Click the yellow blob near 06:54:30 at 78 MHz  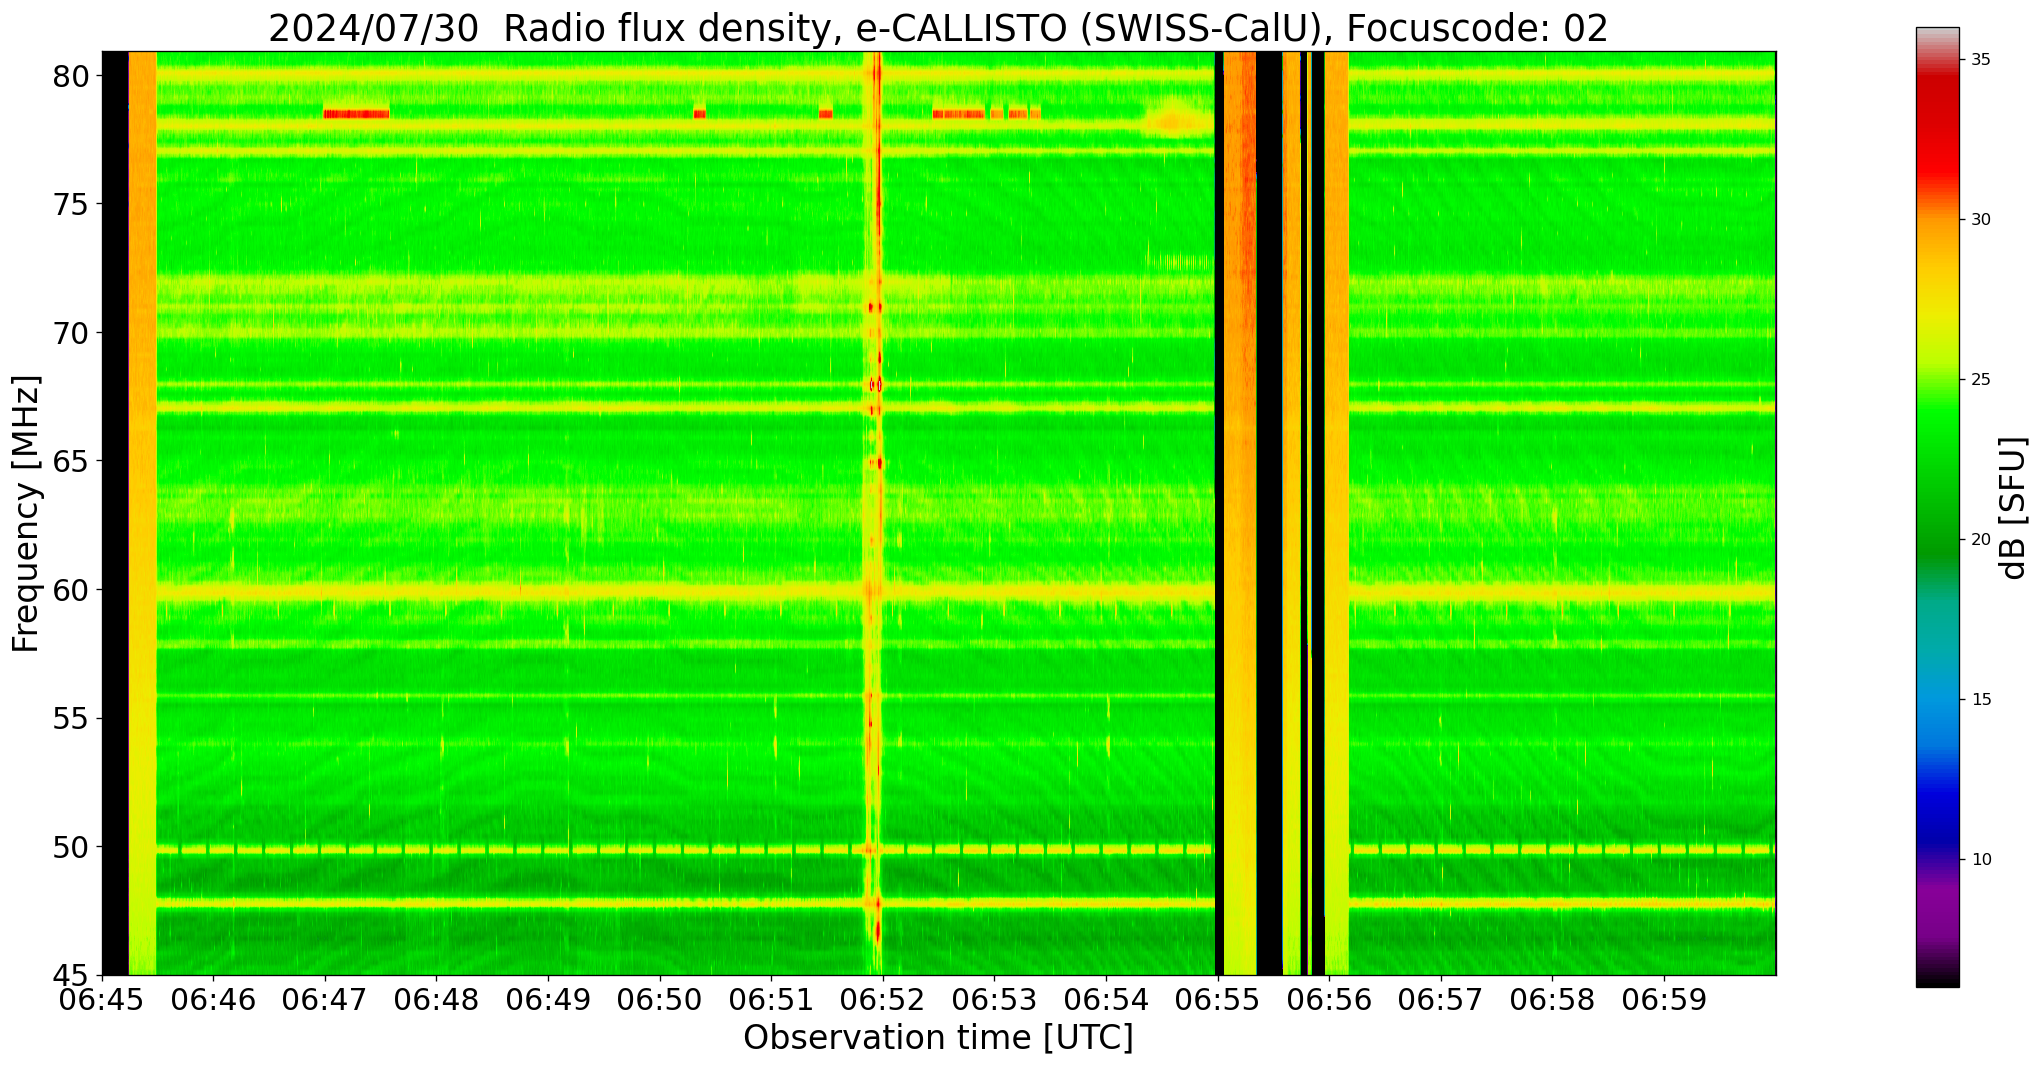click(x=1175, y=119)
